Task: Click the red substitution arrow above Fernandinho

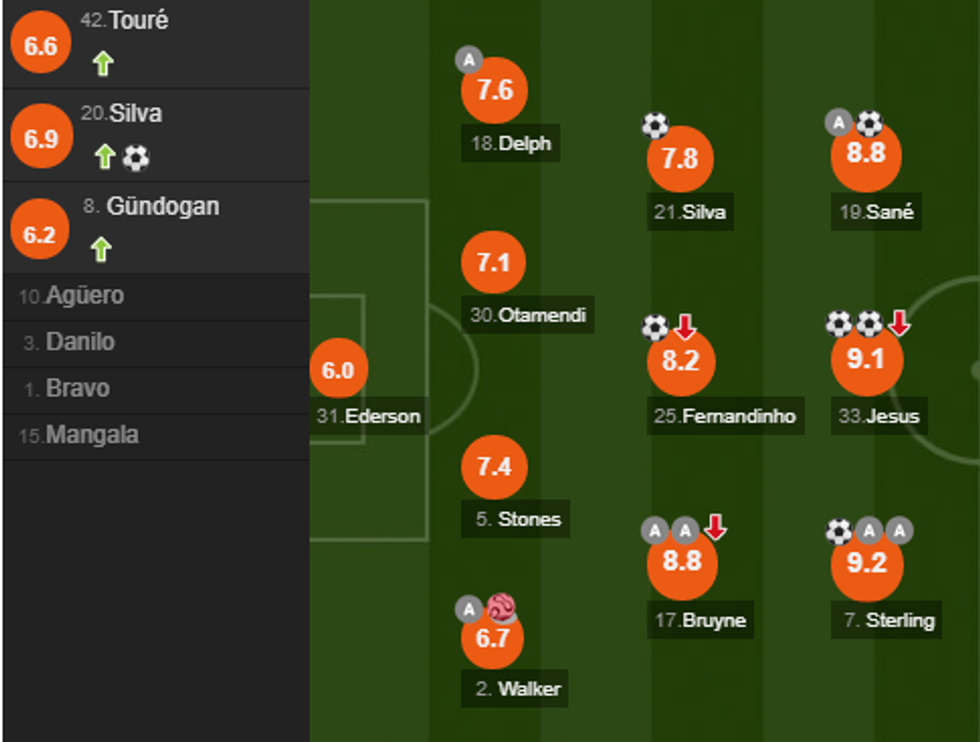Action: point(685,326)
